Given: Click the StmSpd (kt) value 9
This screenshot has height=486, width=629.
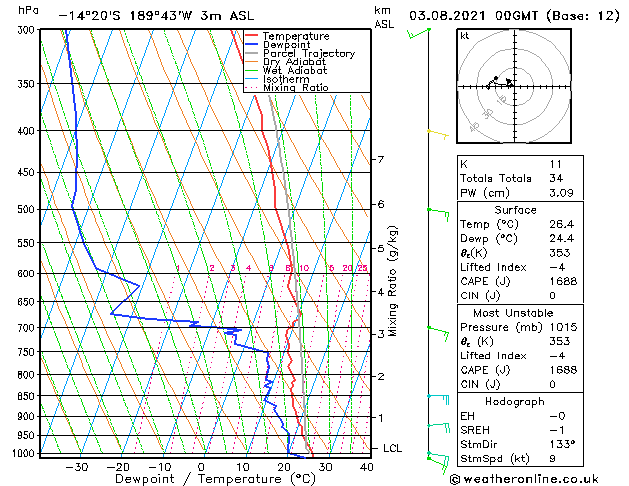Looking at the screenshot, I should (x=552, y=458).
